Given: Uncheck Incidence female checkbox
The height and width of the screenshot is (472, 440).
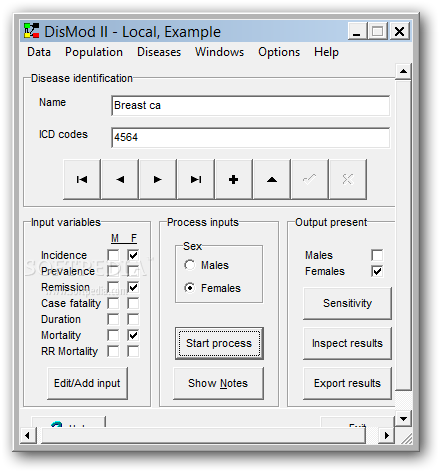Looking at the screenshot, I should (x=133, y=255).
